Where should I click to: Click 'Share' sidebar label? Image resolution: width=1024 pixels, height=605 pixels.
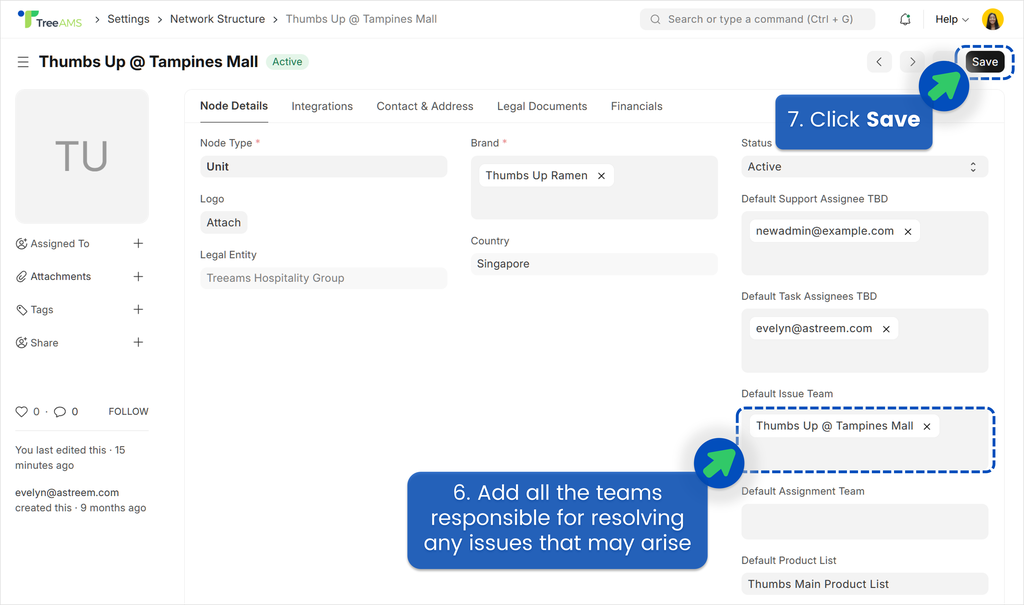click(44, 342)
